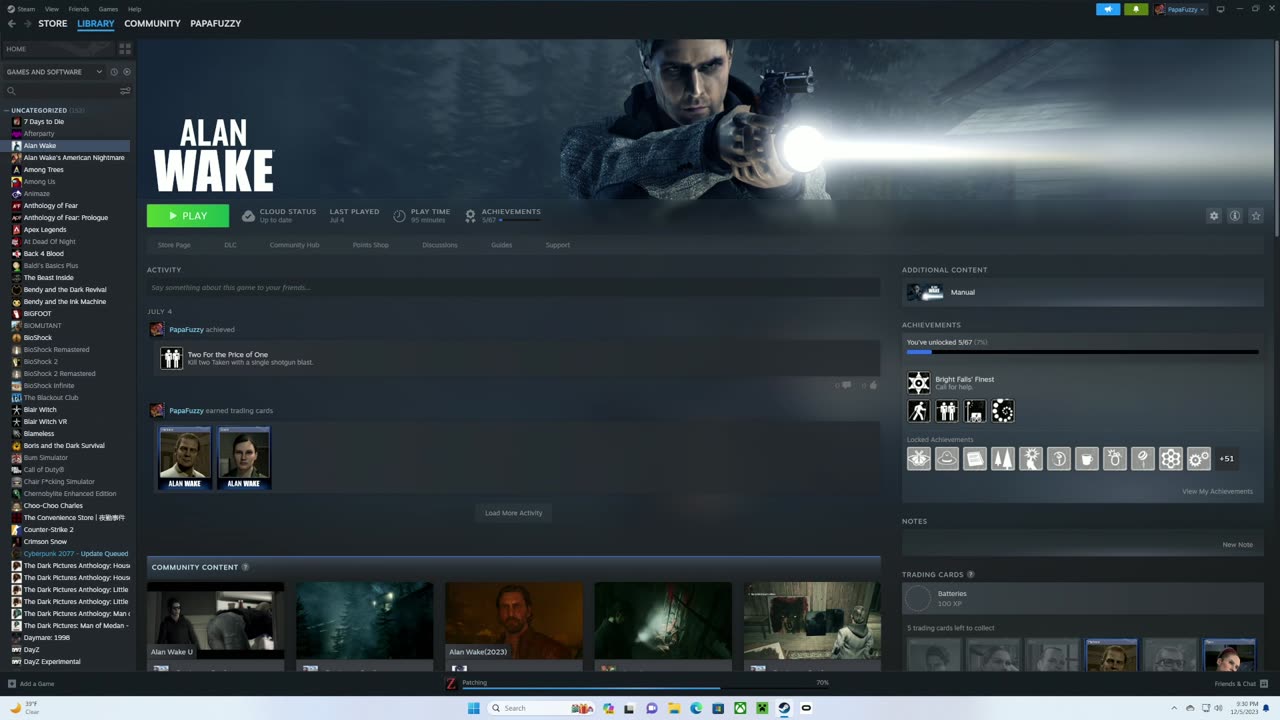Screen dimensions: 1280x720
Task: Open Alan Wake U community thumbnail
Action: coord(215,622)
